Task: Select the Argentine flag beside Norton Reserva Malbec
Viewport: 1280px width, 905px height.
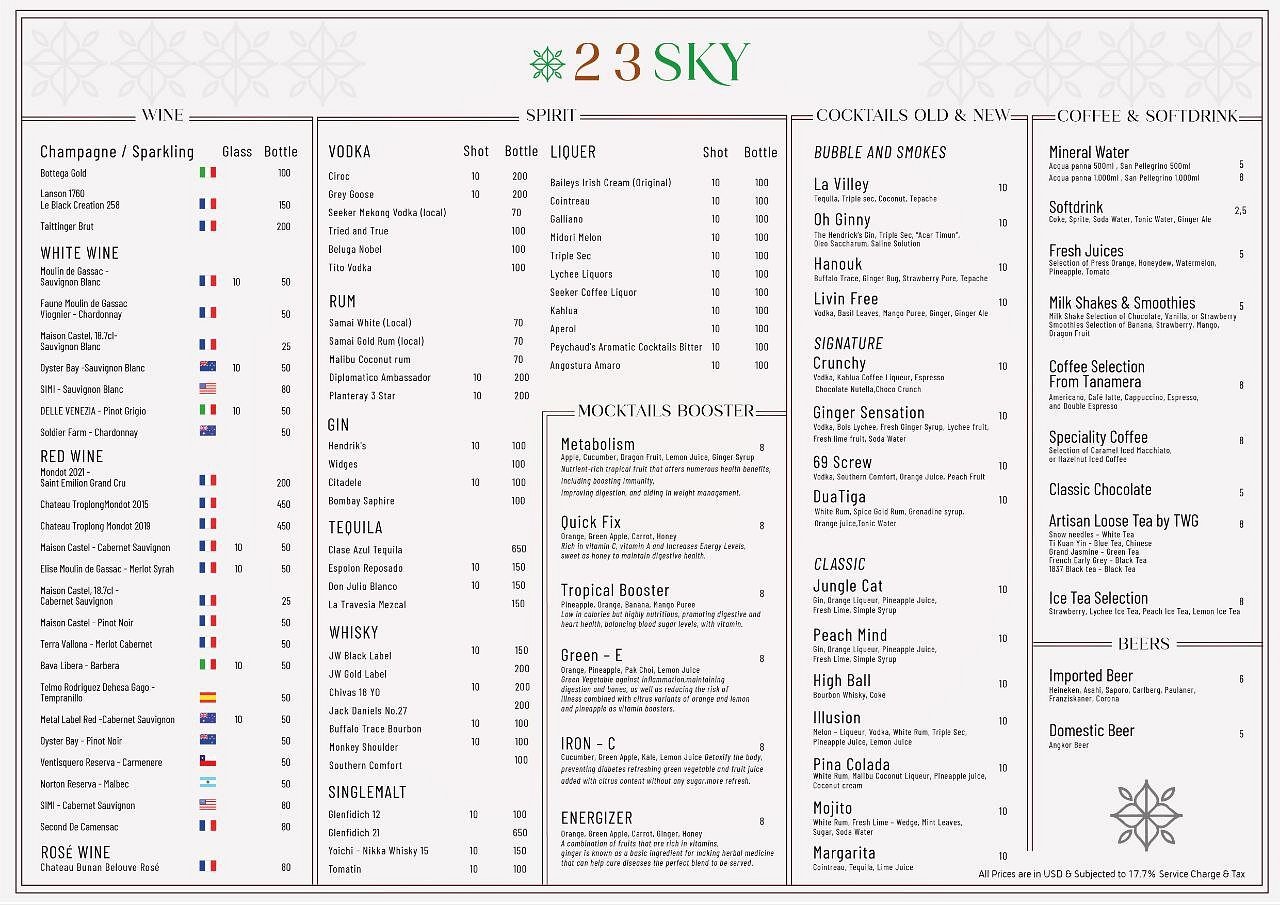Action: (207, 783)
